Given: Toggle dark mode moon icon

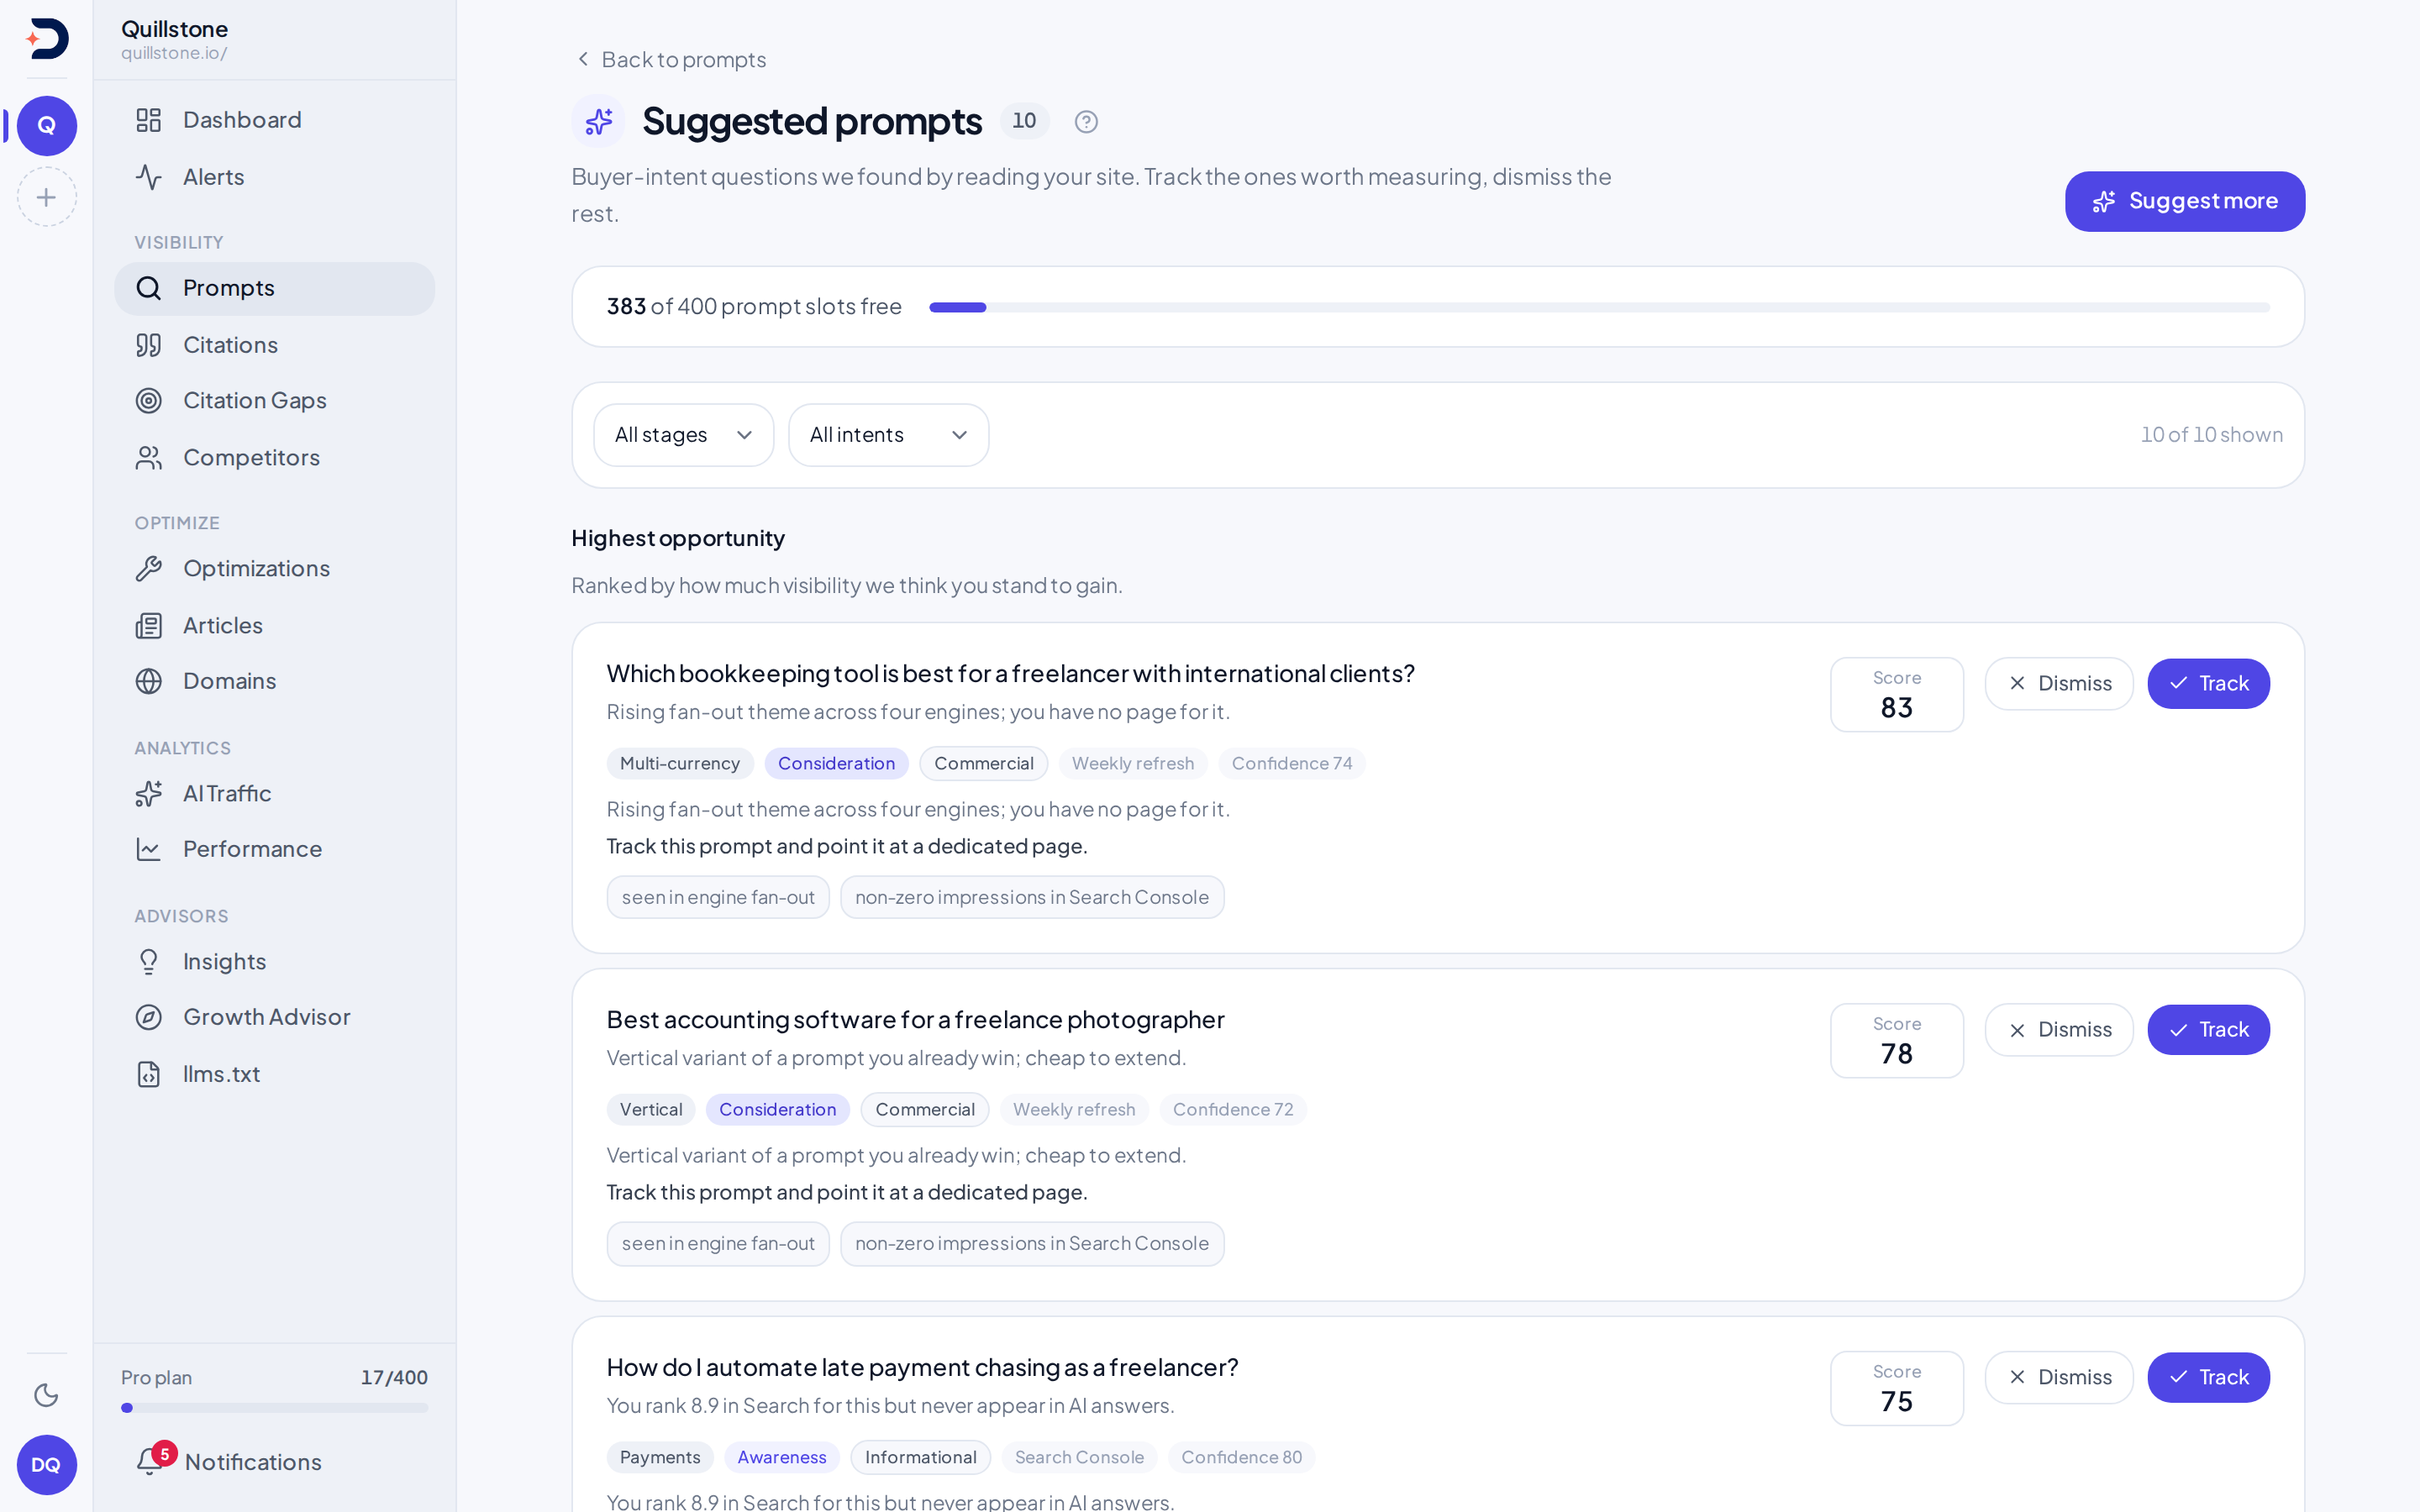Looking at the screenshot, I should coord(46,1395).
